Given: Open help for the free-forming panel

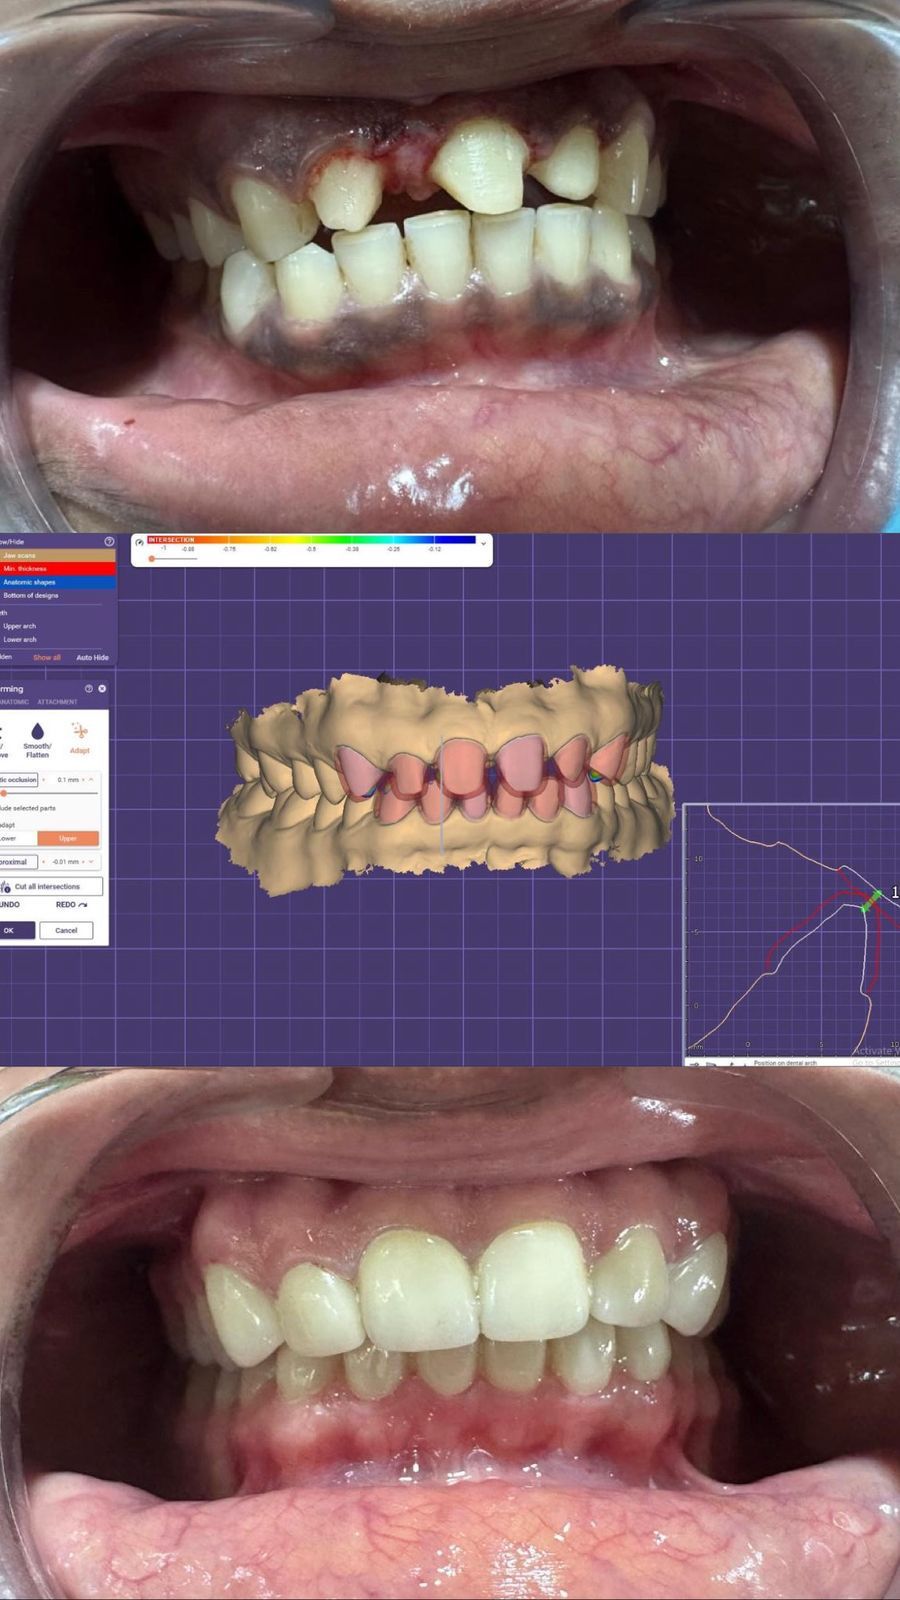Looking at the screenshot, I should 88,689.
